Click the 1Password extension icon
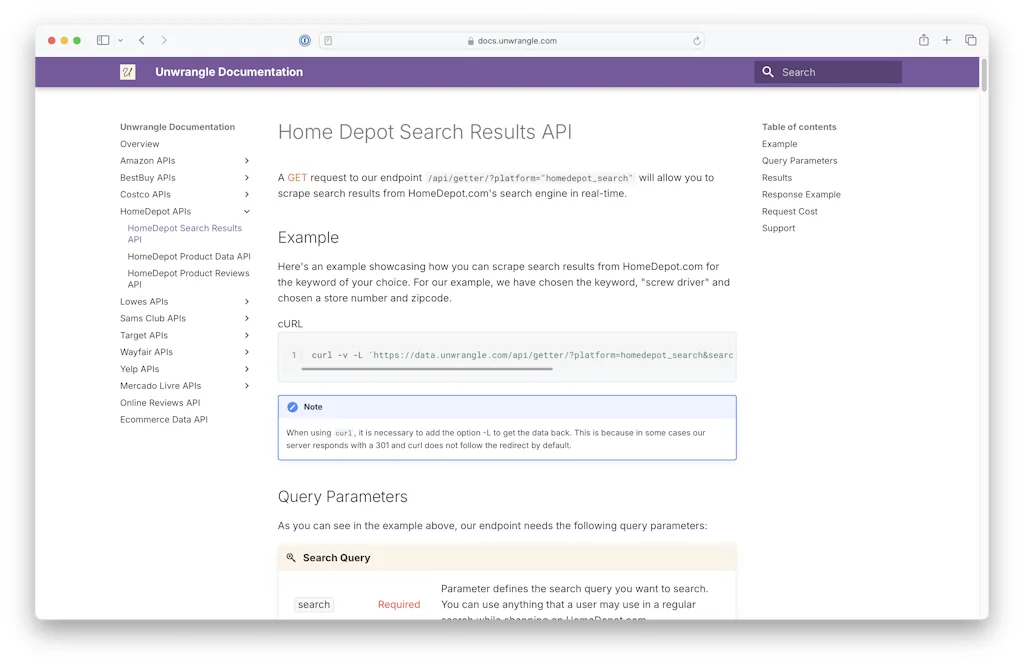The image size is (1024, 666). coord(305,41)
